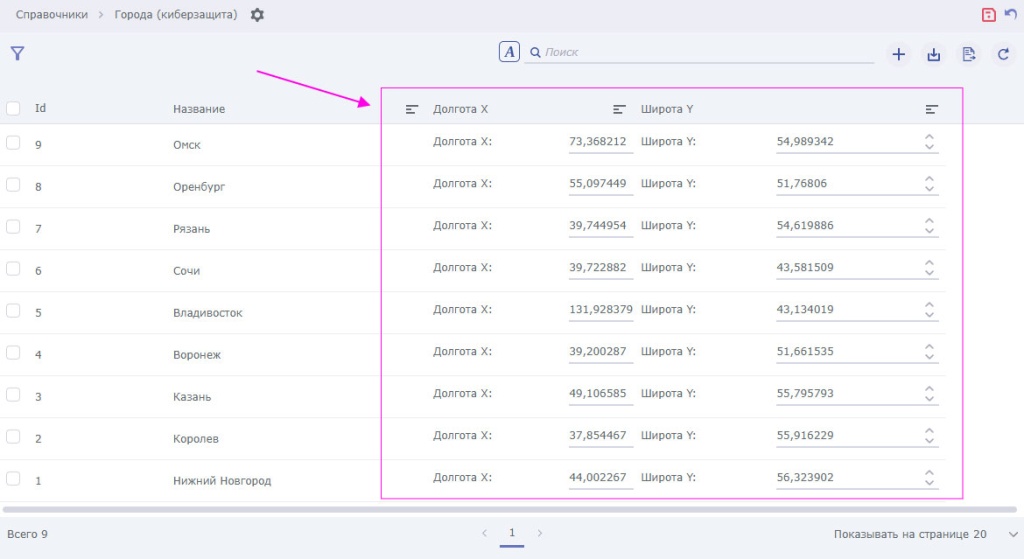This screenshot has width=1024, height=559.
Task: Open column menu at far right of header
Action: pyautogui.click(x=931, y=109)
